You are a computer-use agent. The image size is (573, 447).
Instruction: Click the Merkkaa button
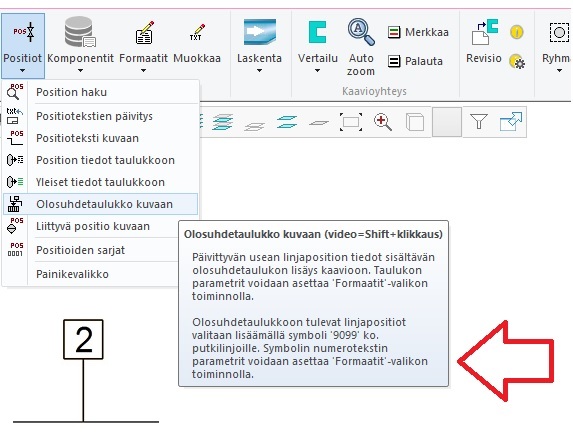click(418, 32)
